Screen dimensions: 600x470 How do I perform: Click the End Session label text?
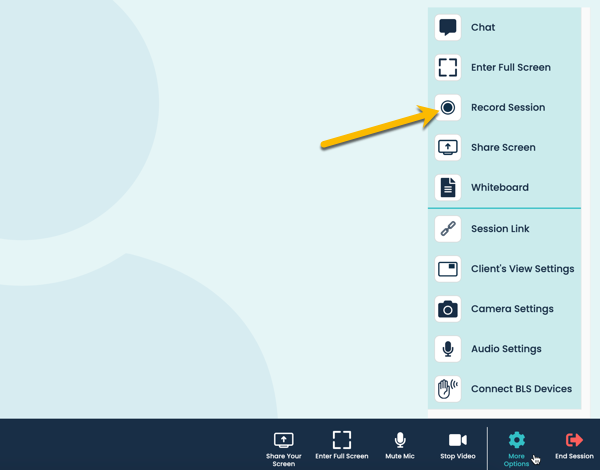[574, 456]
